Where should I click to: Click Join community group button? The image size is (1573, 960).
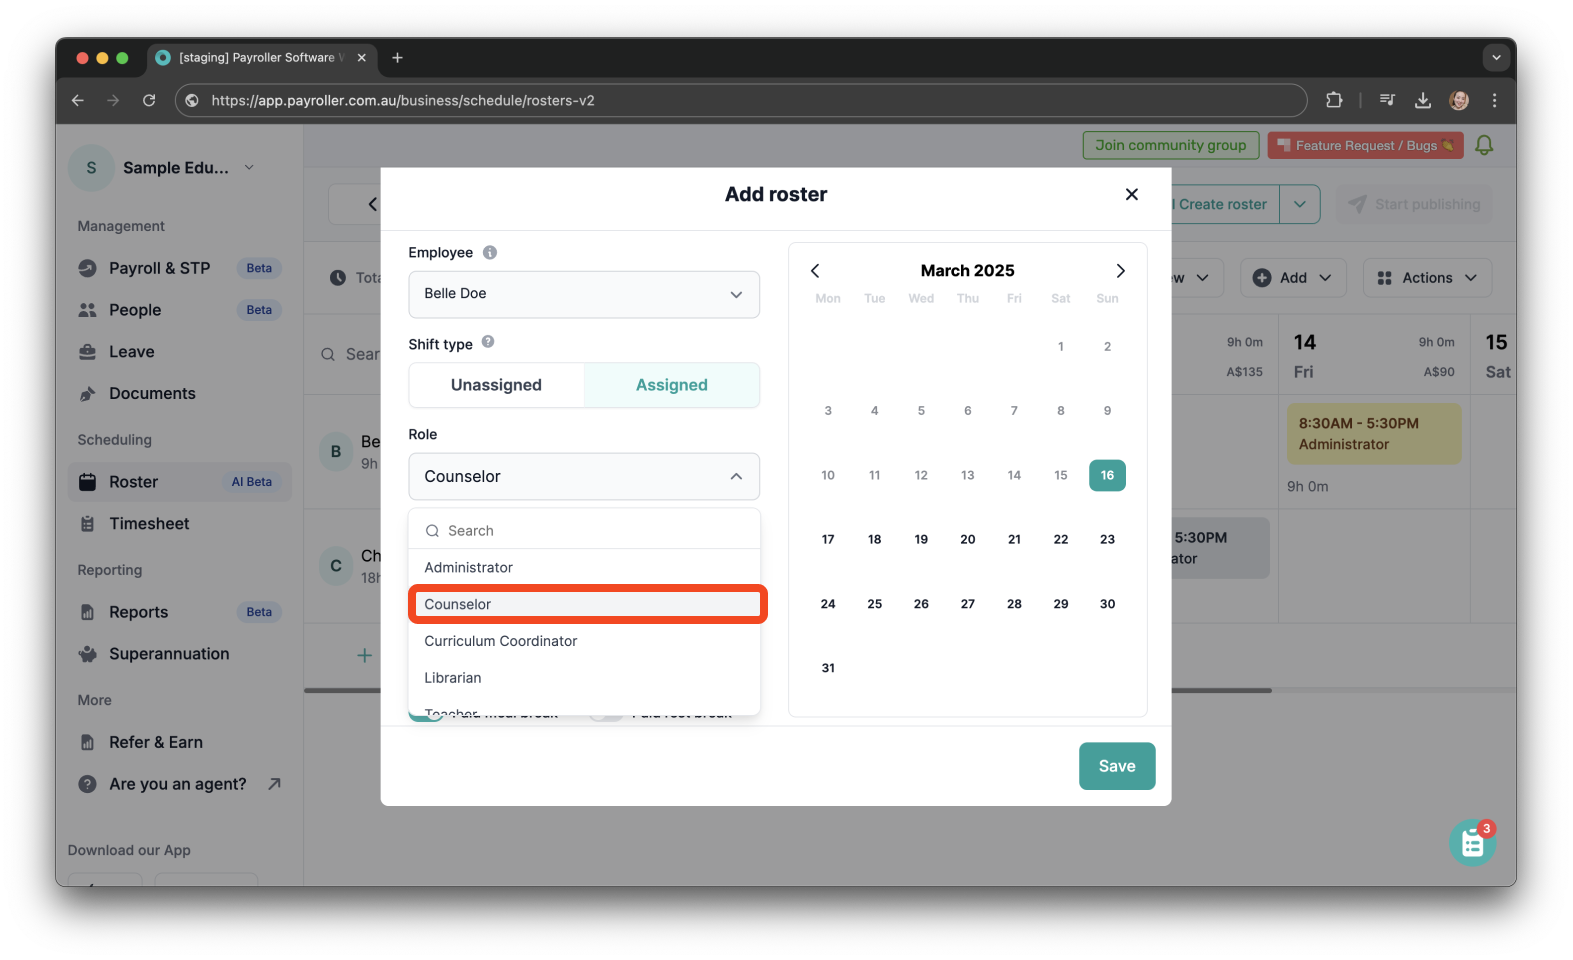pos(1171,145)
